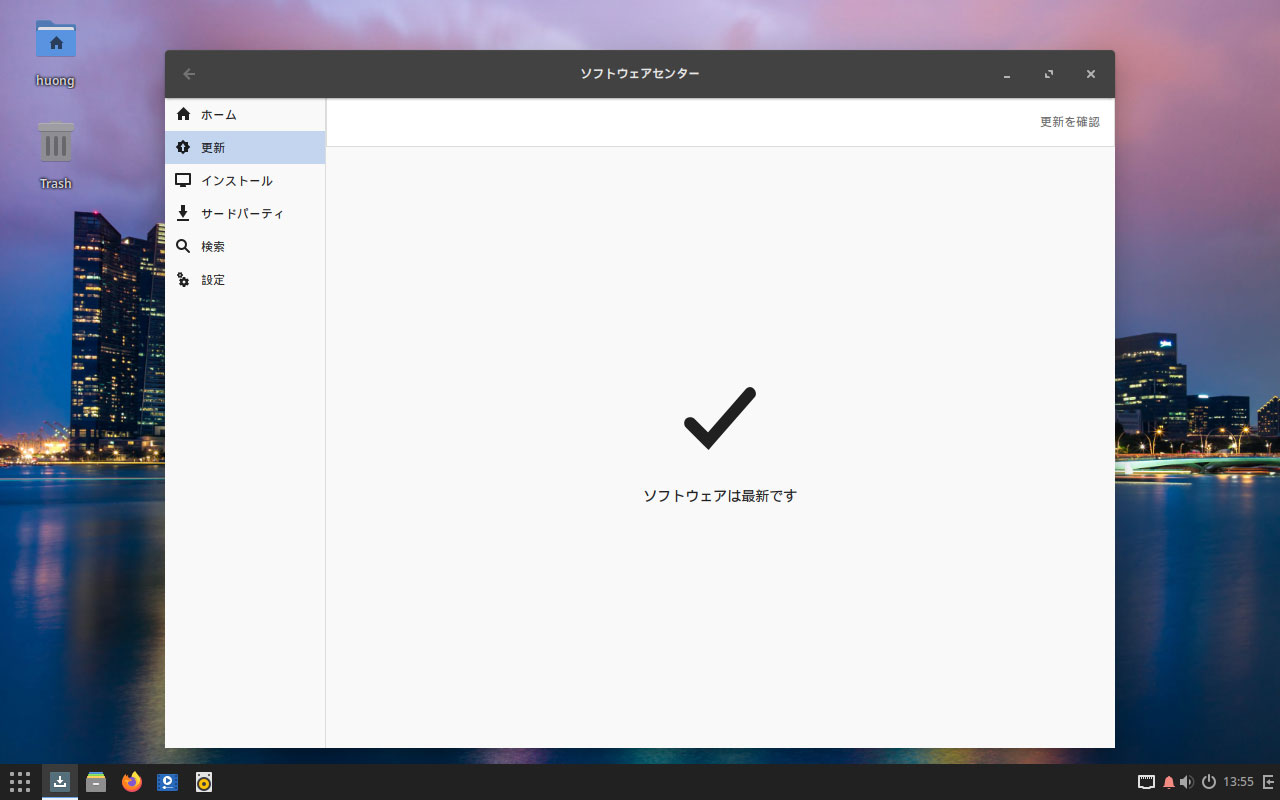
Task: Open the Rhythmbox speaker icon in the taskbar
Action: tap(204, 782)
